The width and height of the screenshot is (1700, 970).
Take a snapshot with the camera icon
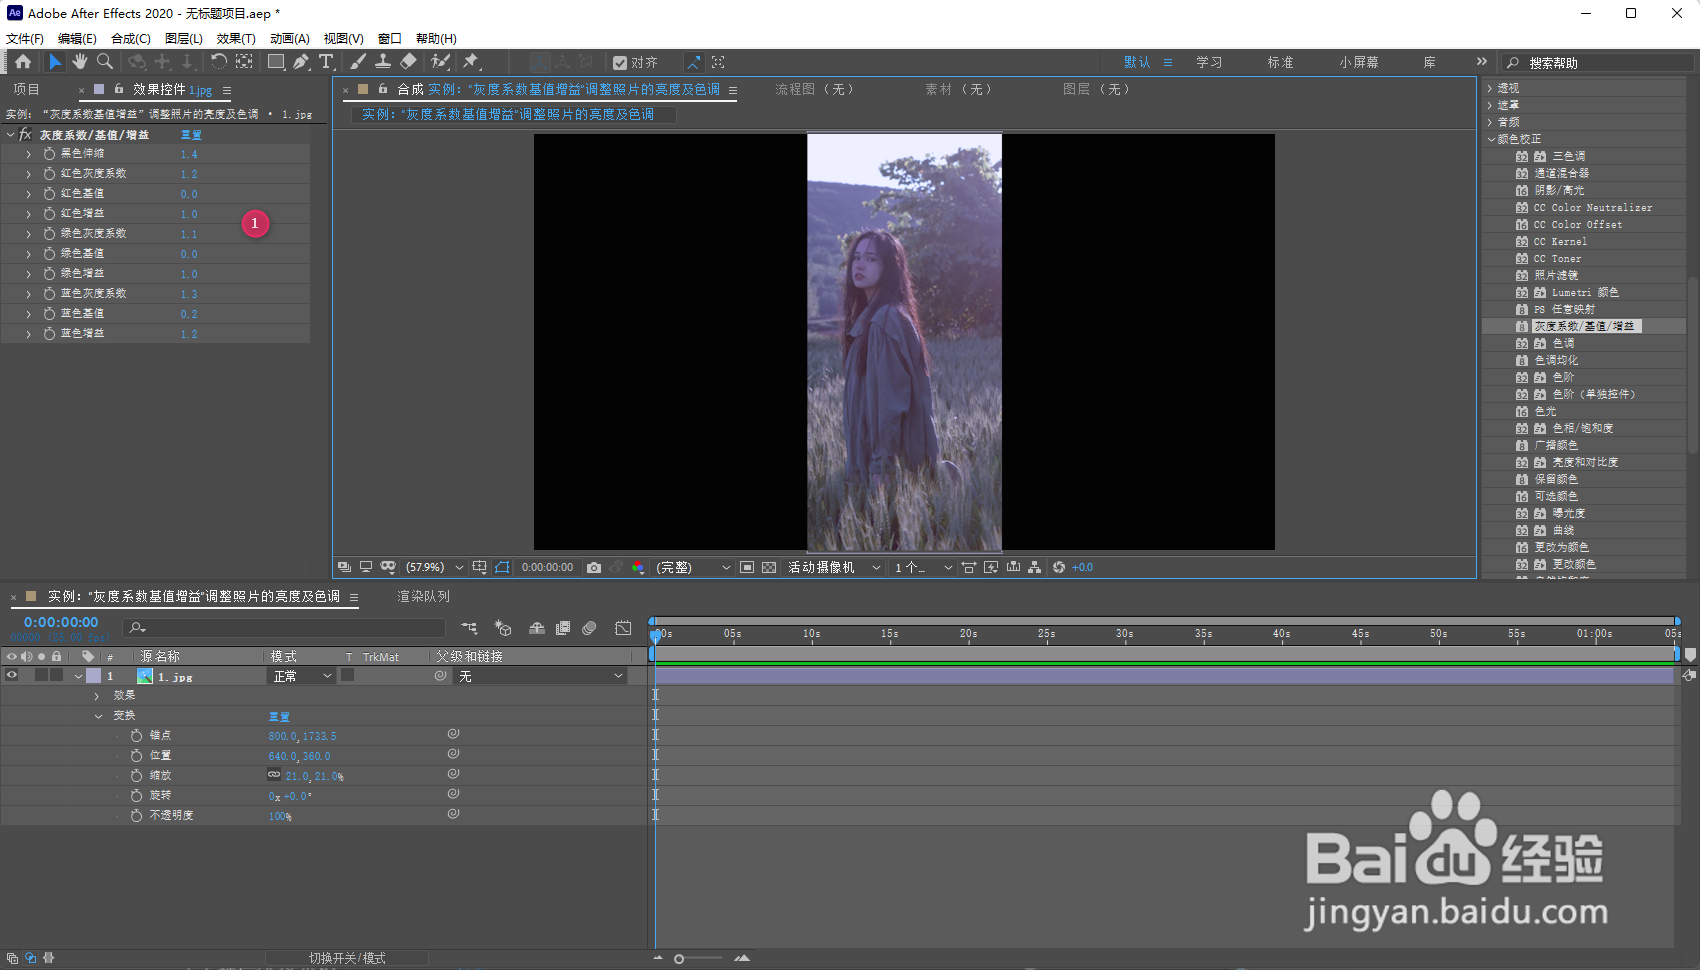(594, 567)
